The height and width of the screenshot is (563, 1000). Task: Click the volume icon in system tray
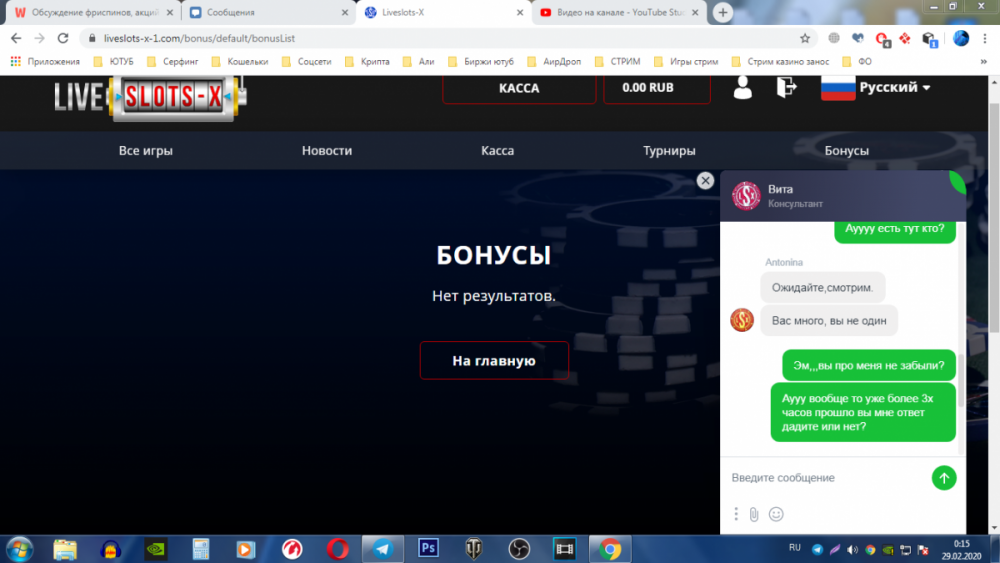[x=853, y=550]
